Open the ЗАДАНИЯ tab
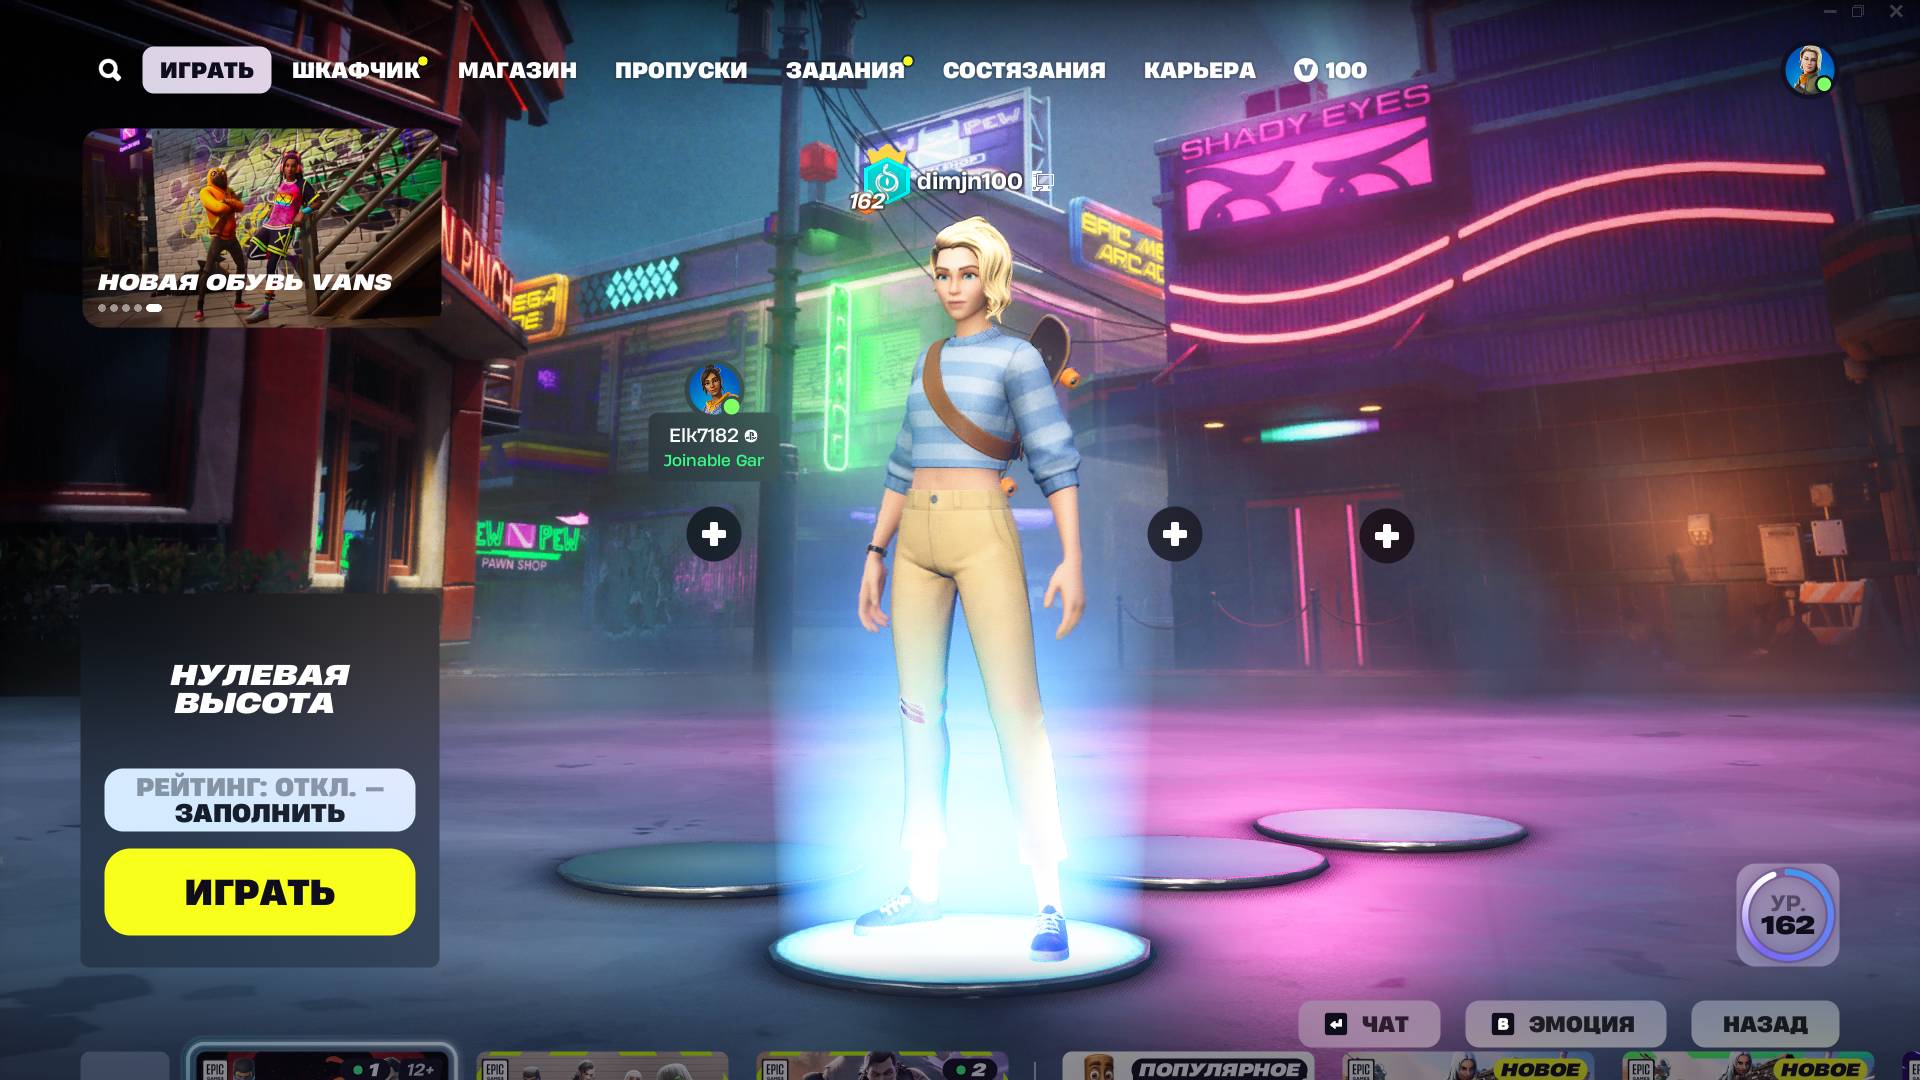The image size is (1920, 1080). pos(845,70)
